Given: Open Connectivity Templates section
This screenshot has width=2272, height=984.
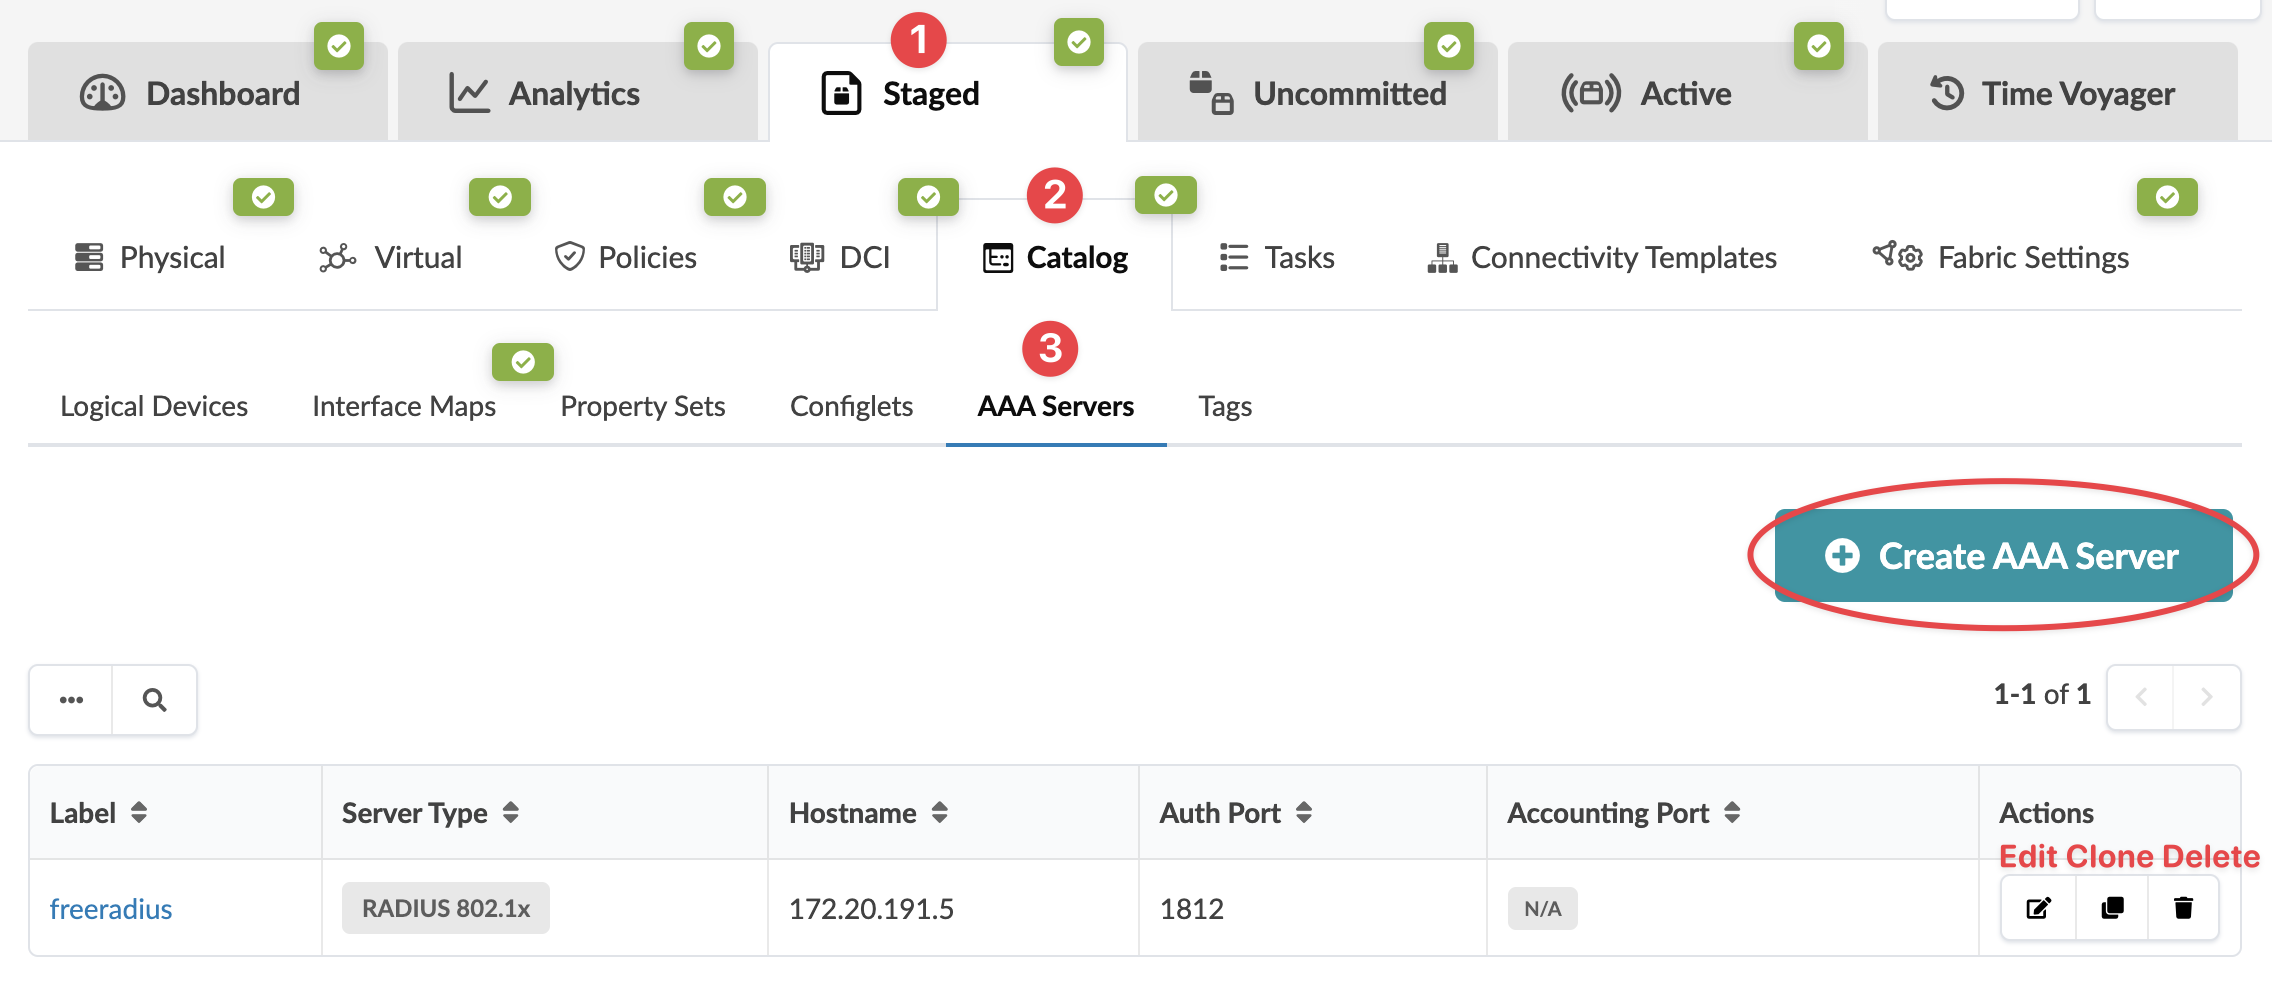Looking at the screenshot, I should [x=1602, y=258].
